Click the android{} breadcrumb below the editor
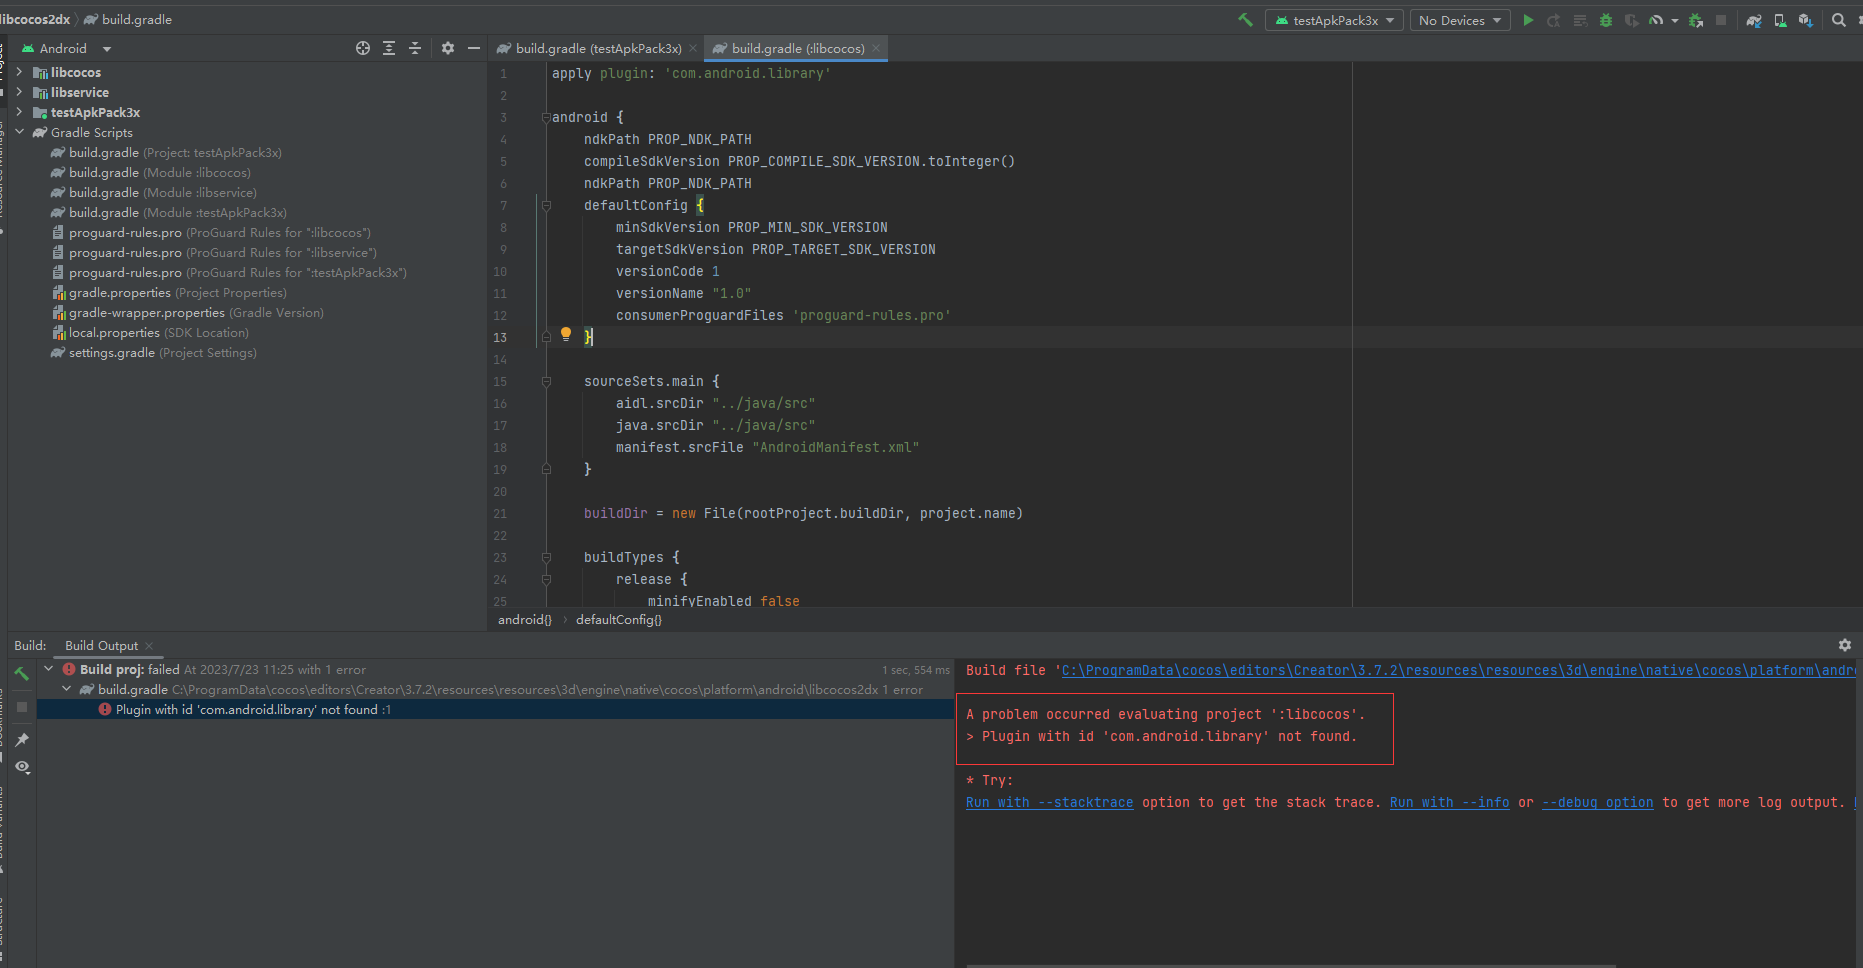The height and width of the screenshot is (968, 1863). (523, 619)
